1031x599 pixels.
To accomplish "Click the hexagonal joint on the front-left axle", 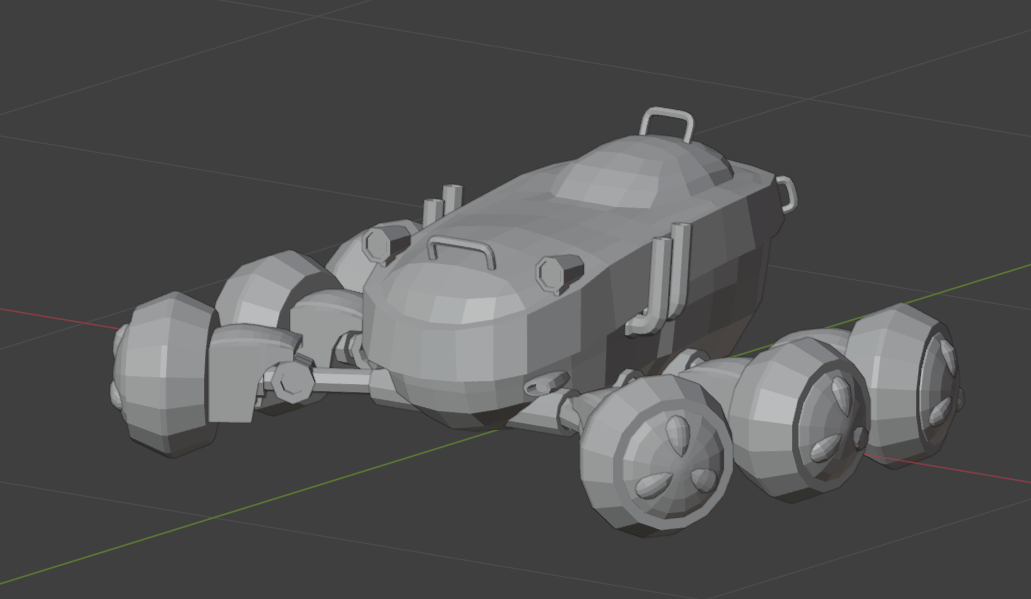I will coord(291,381).
